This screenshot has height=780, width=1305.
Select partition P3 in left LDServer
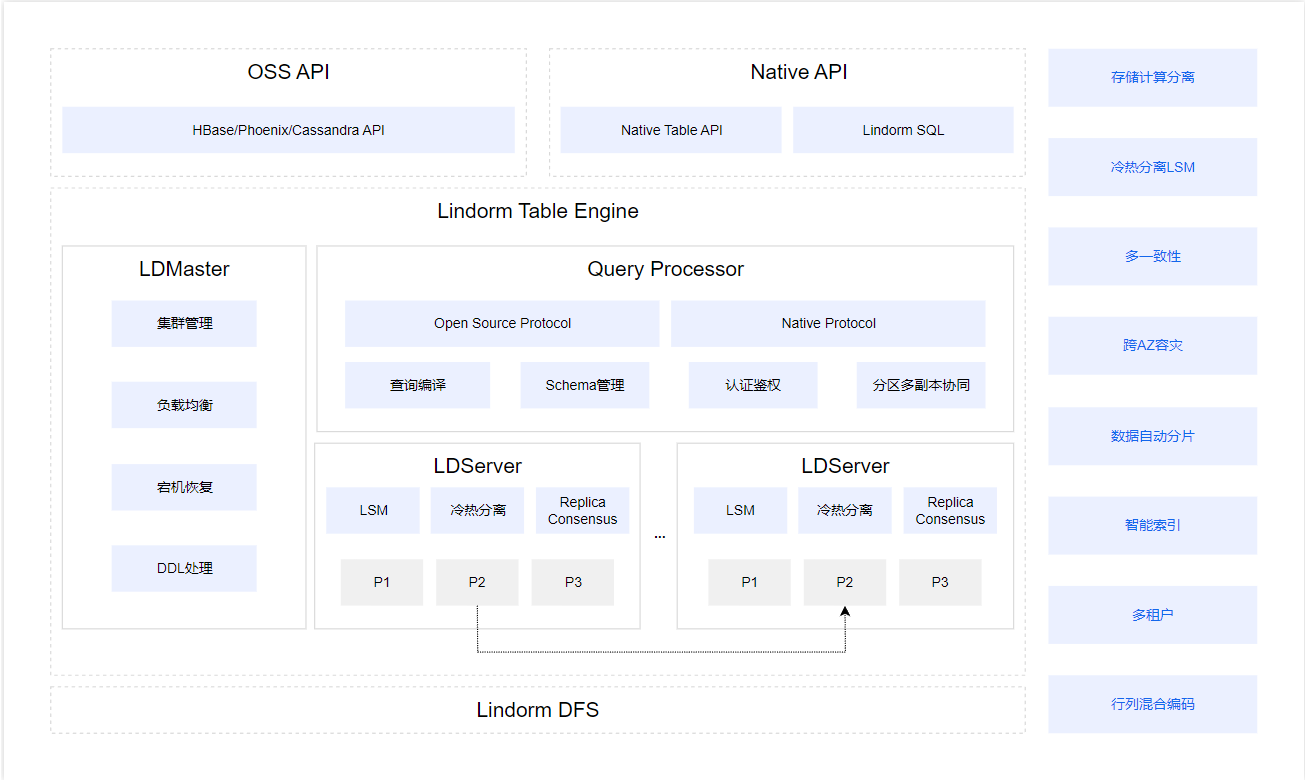click(x=572, y=582)
